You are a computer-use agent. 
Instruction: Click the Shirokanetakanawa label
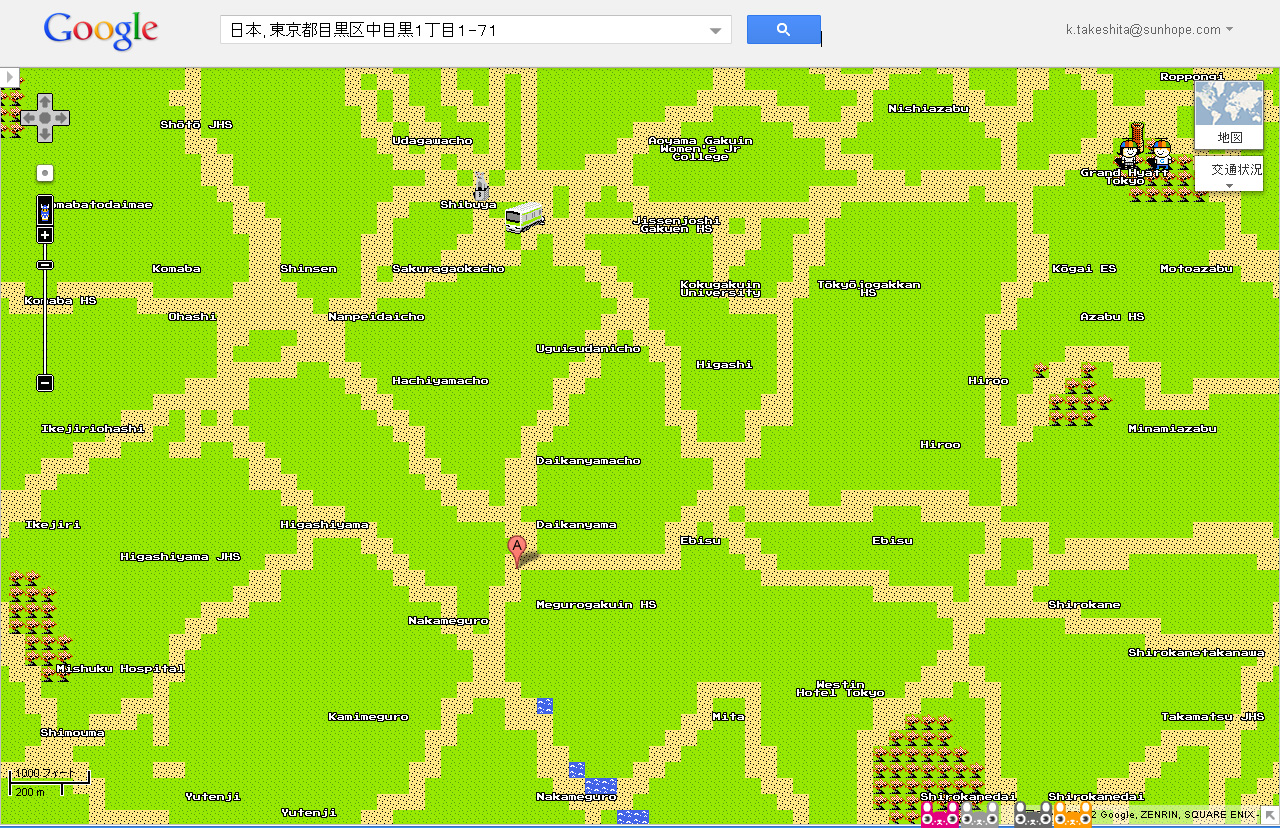point(1196,653)
